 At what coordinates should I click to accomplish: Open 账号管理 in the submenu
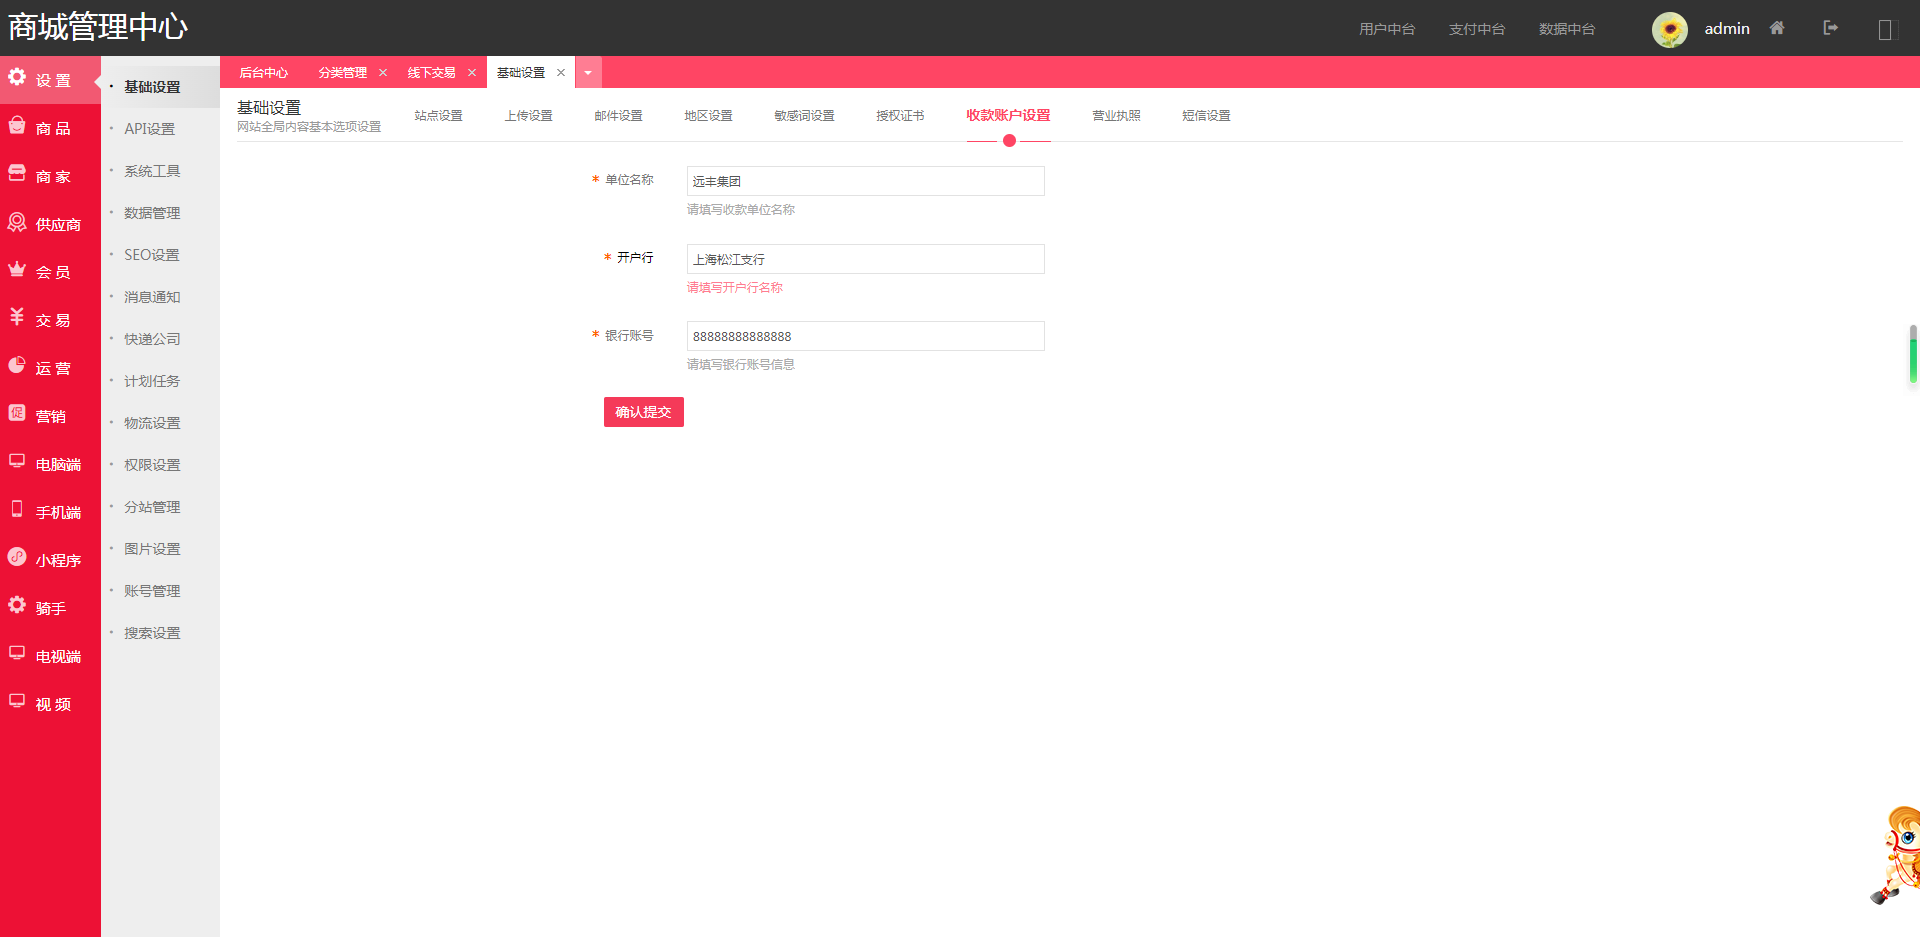pos(152,591)
